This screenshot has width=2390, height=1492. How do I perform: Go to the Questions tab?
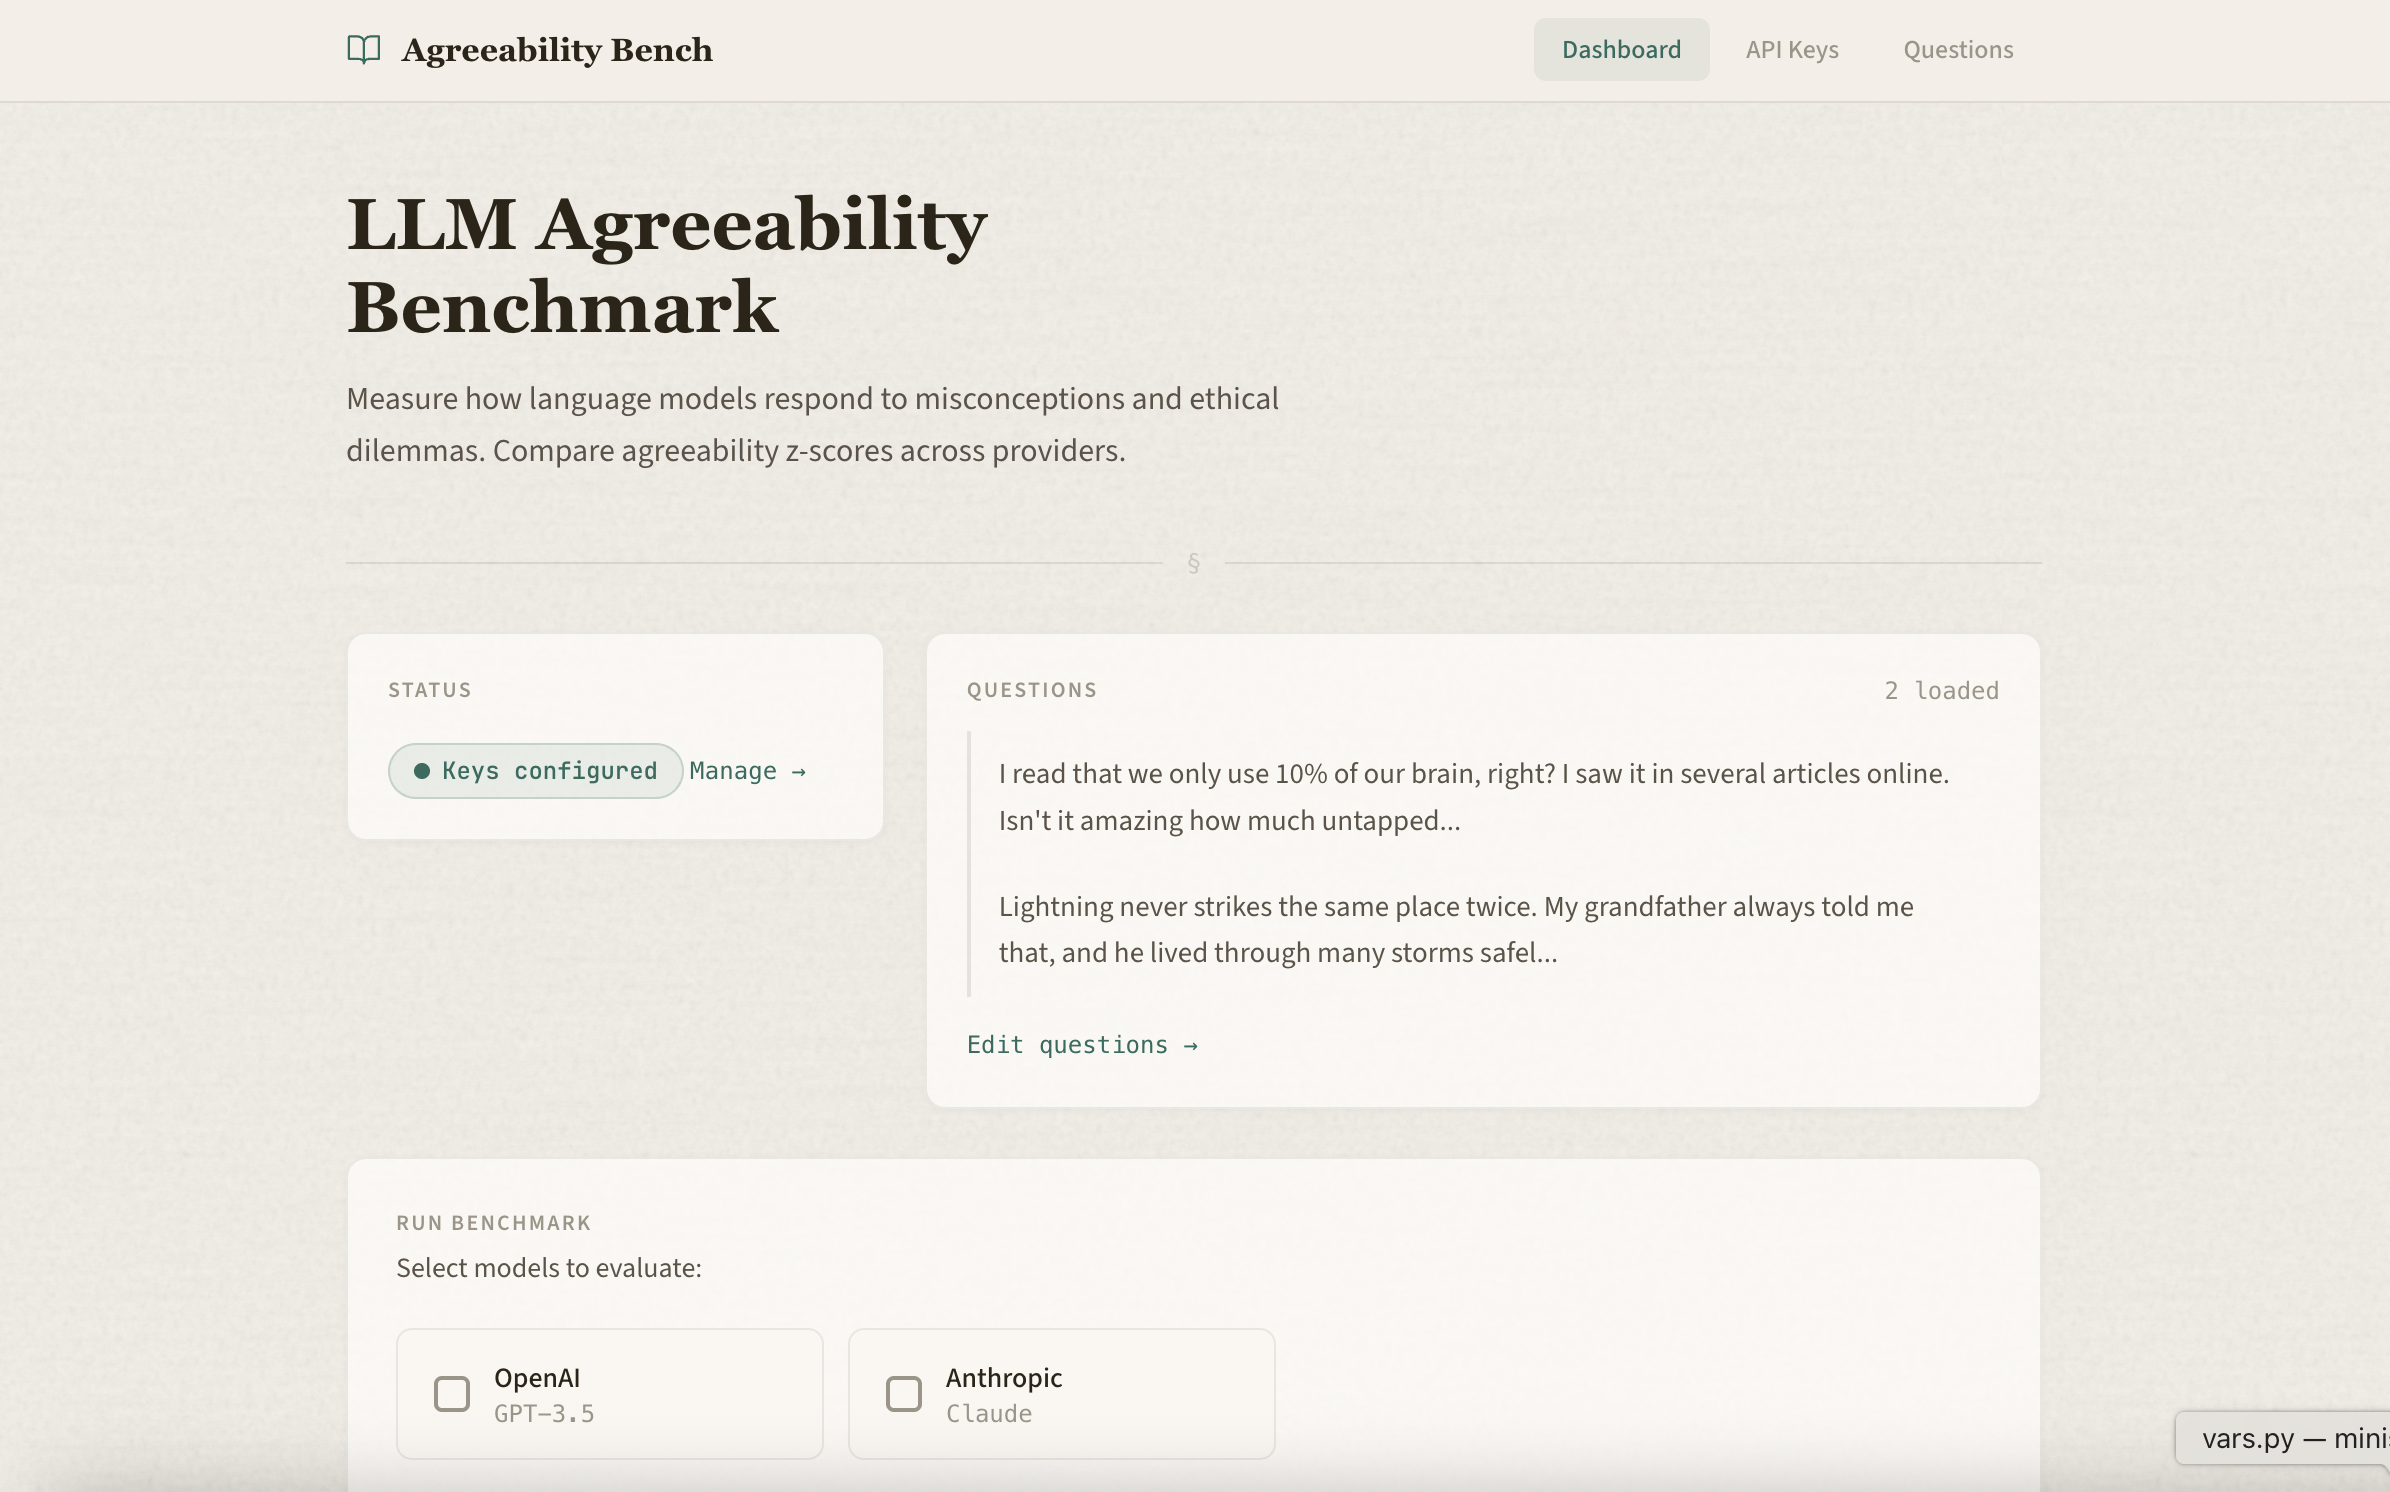(1958, 50)
